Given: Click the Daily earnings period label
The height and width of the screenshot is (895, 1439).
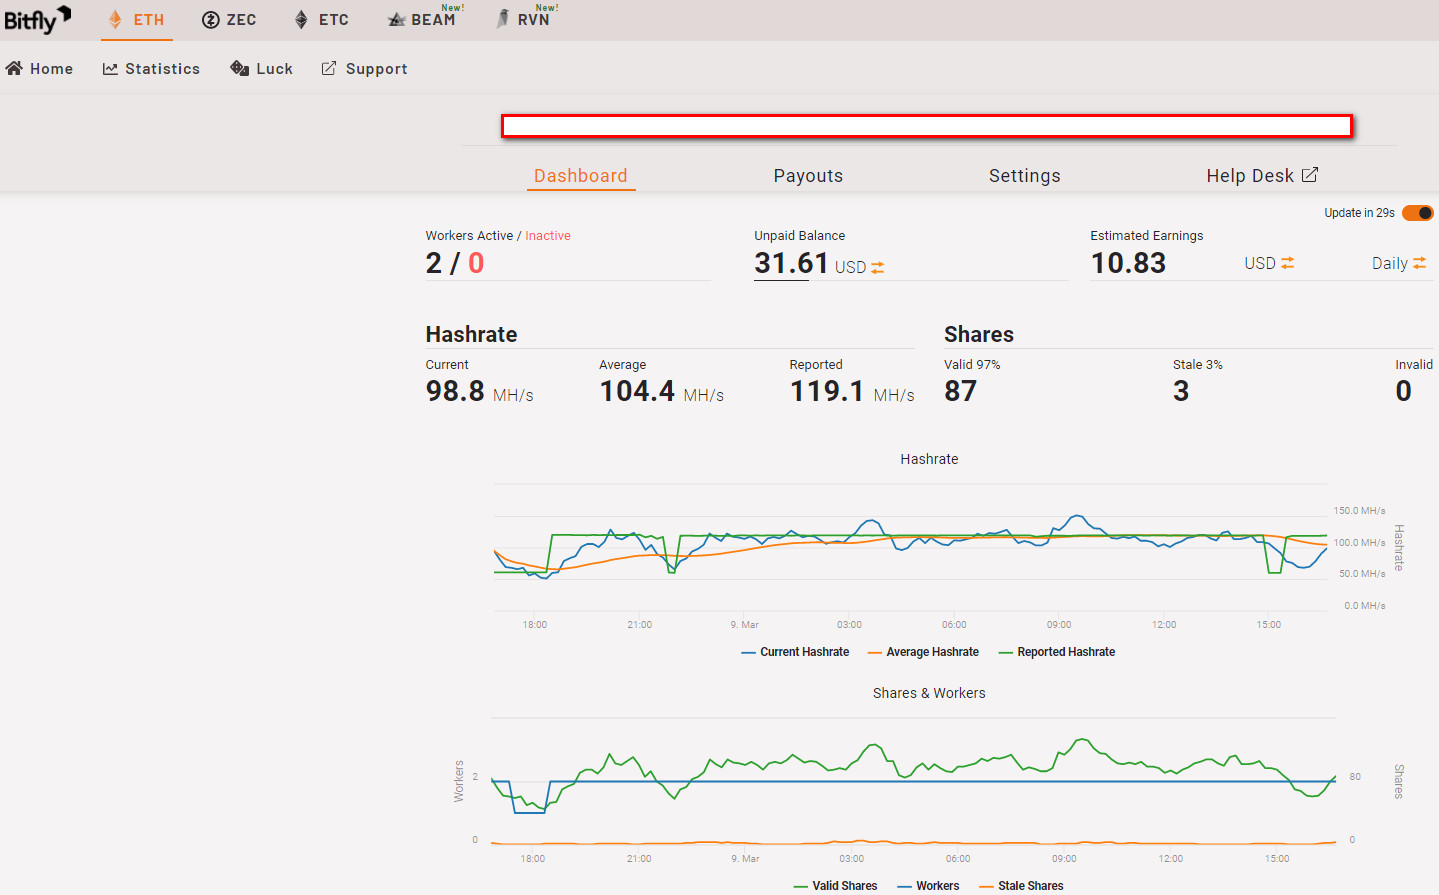Looking at the screenshot, I should pos(1390,264).
